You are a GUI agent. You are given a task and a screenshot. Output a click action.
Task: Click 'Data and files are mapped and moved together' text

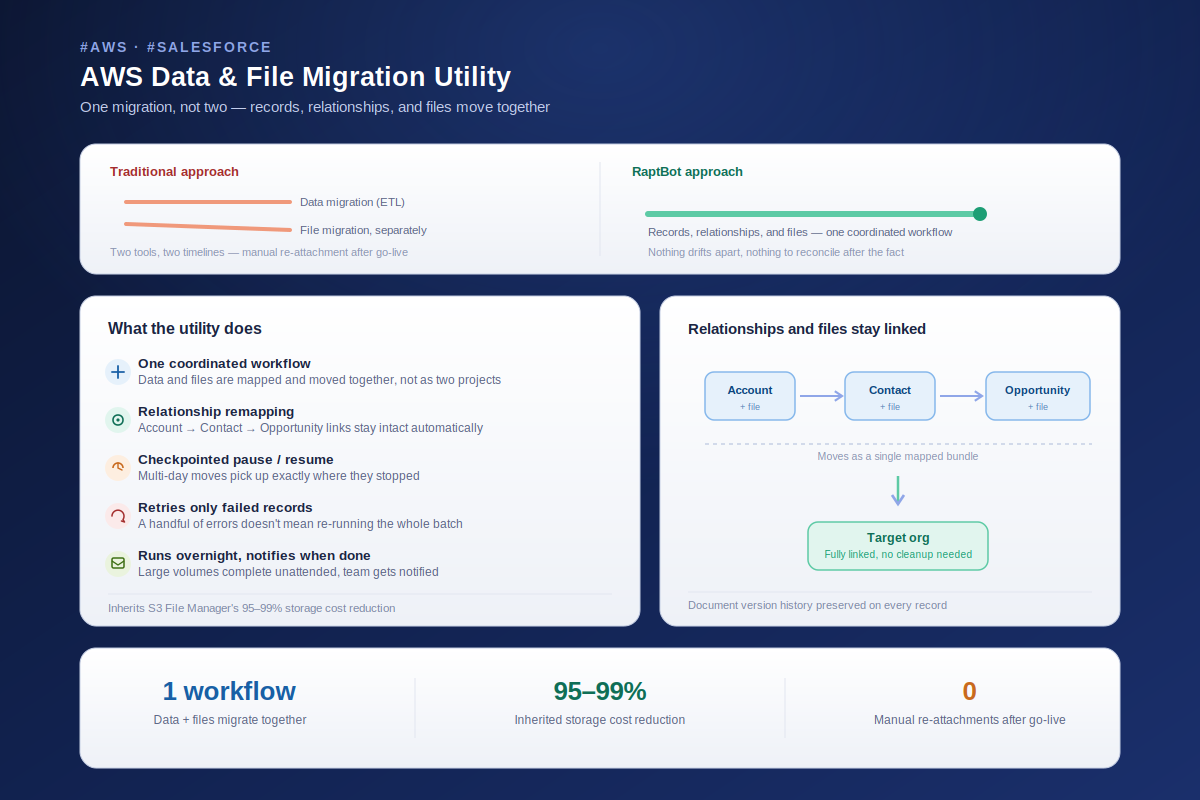319,380
